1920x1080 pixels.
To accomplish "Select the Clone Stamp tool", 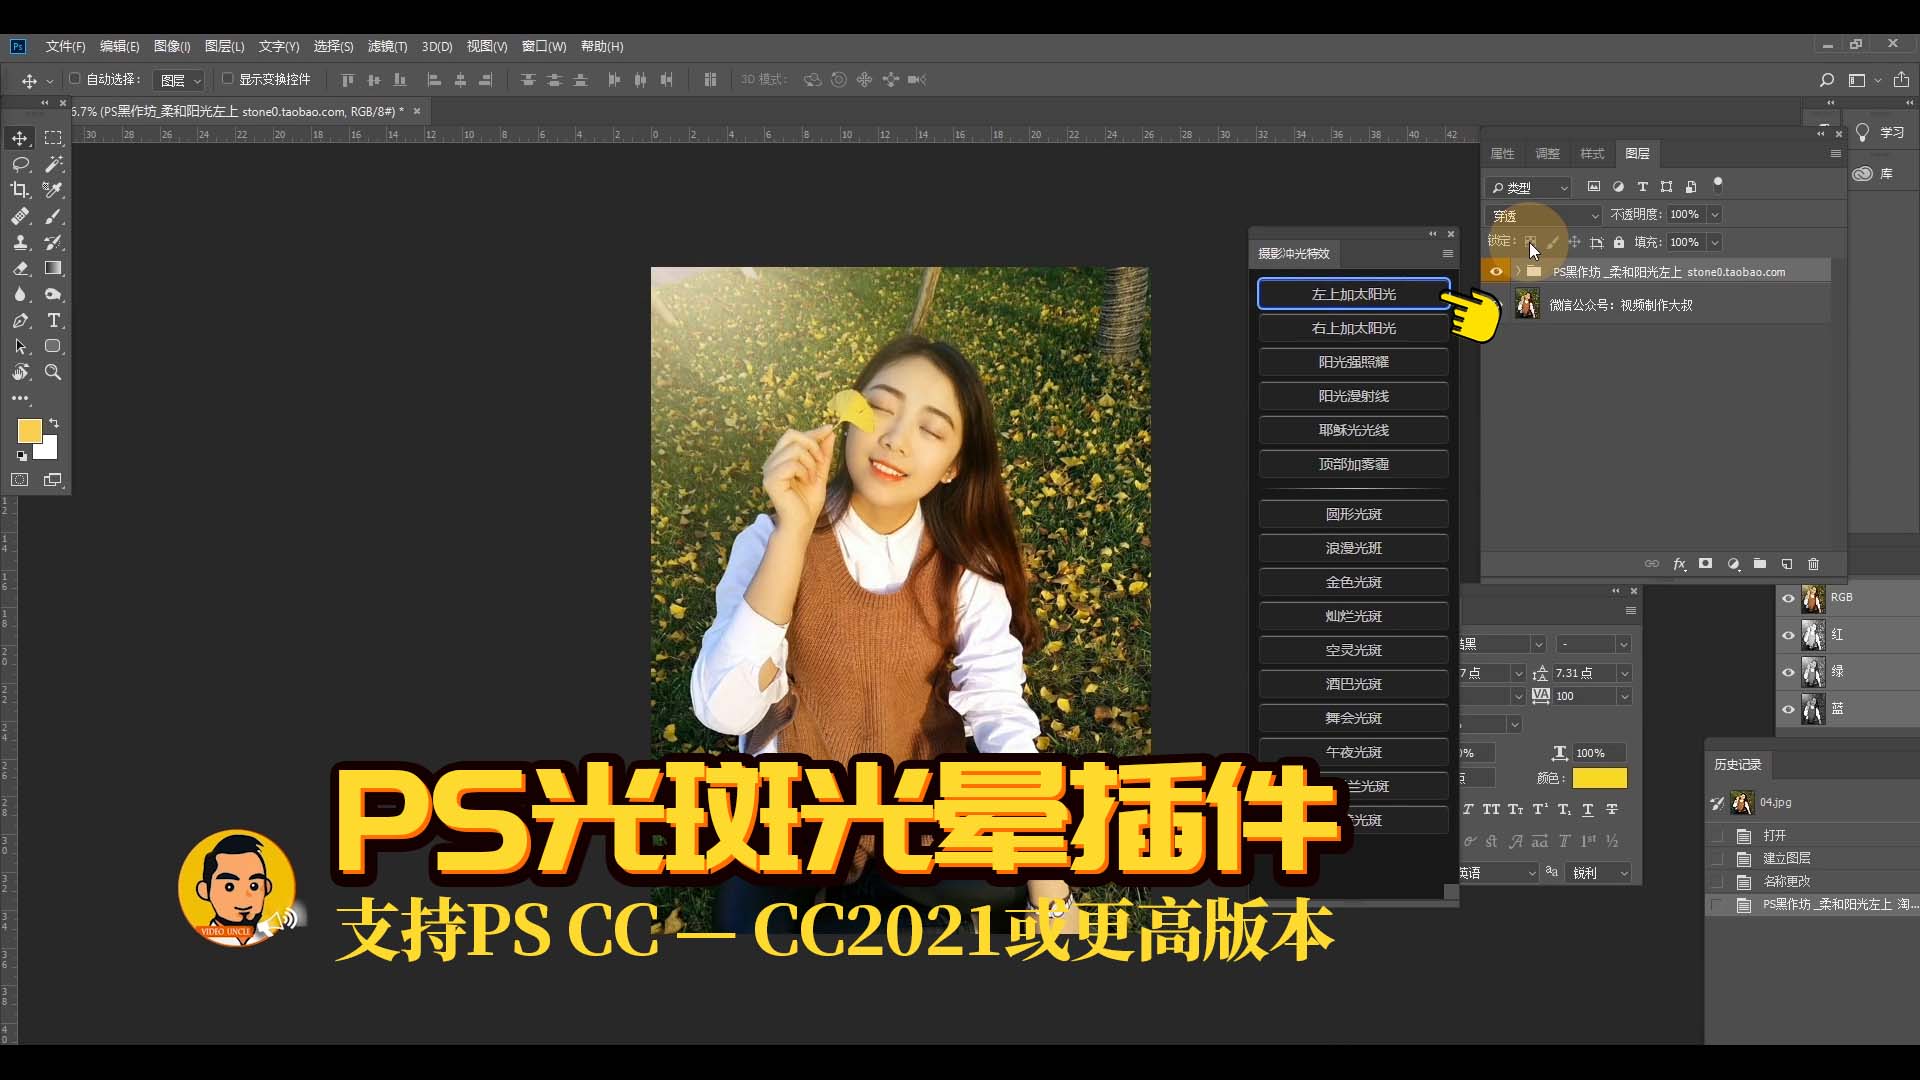I will tap(20, 242).
